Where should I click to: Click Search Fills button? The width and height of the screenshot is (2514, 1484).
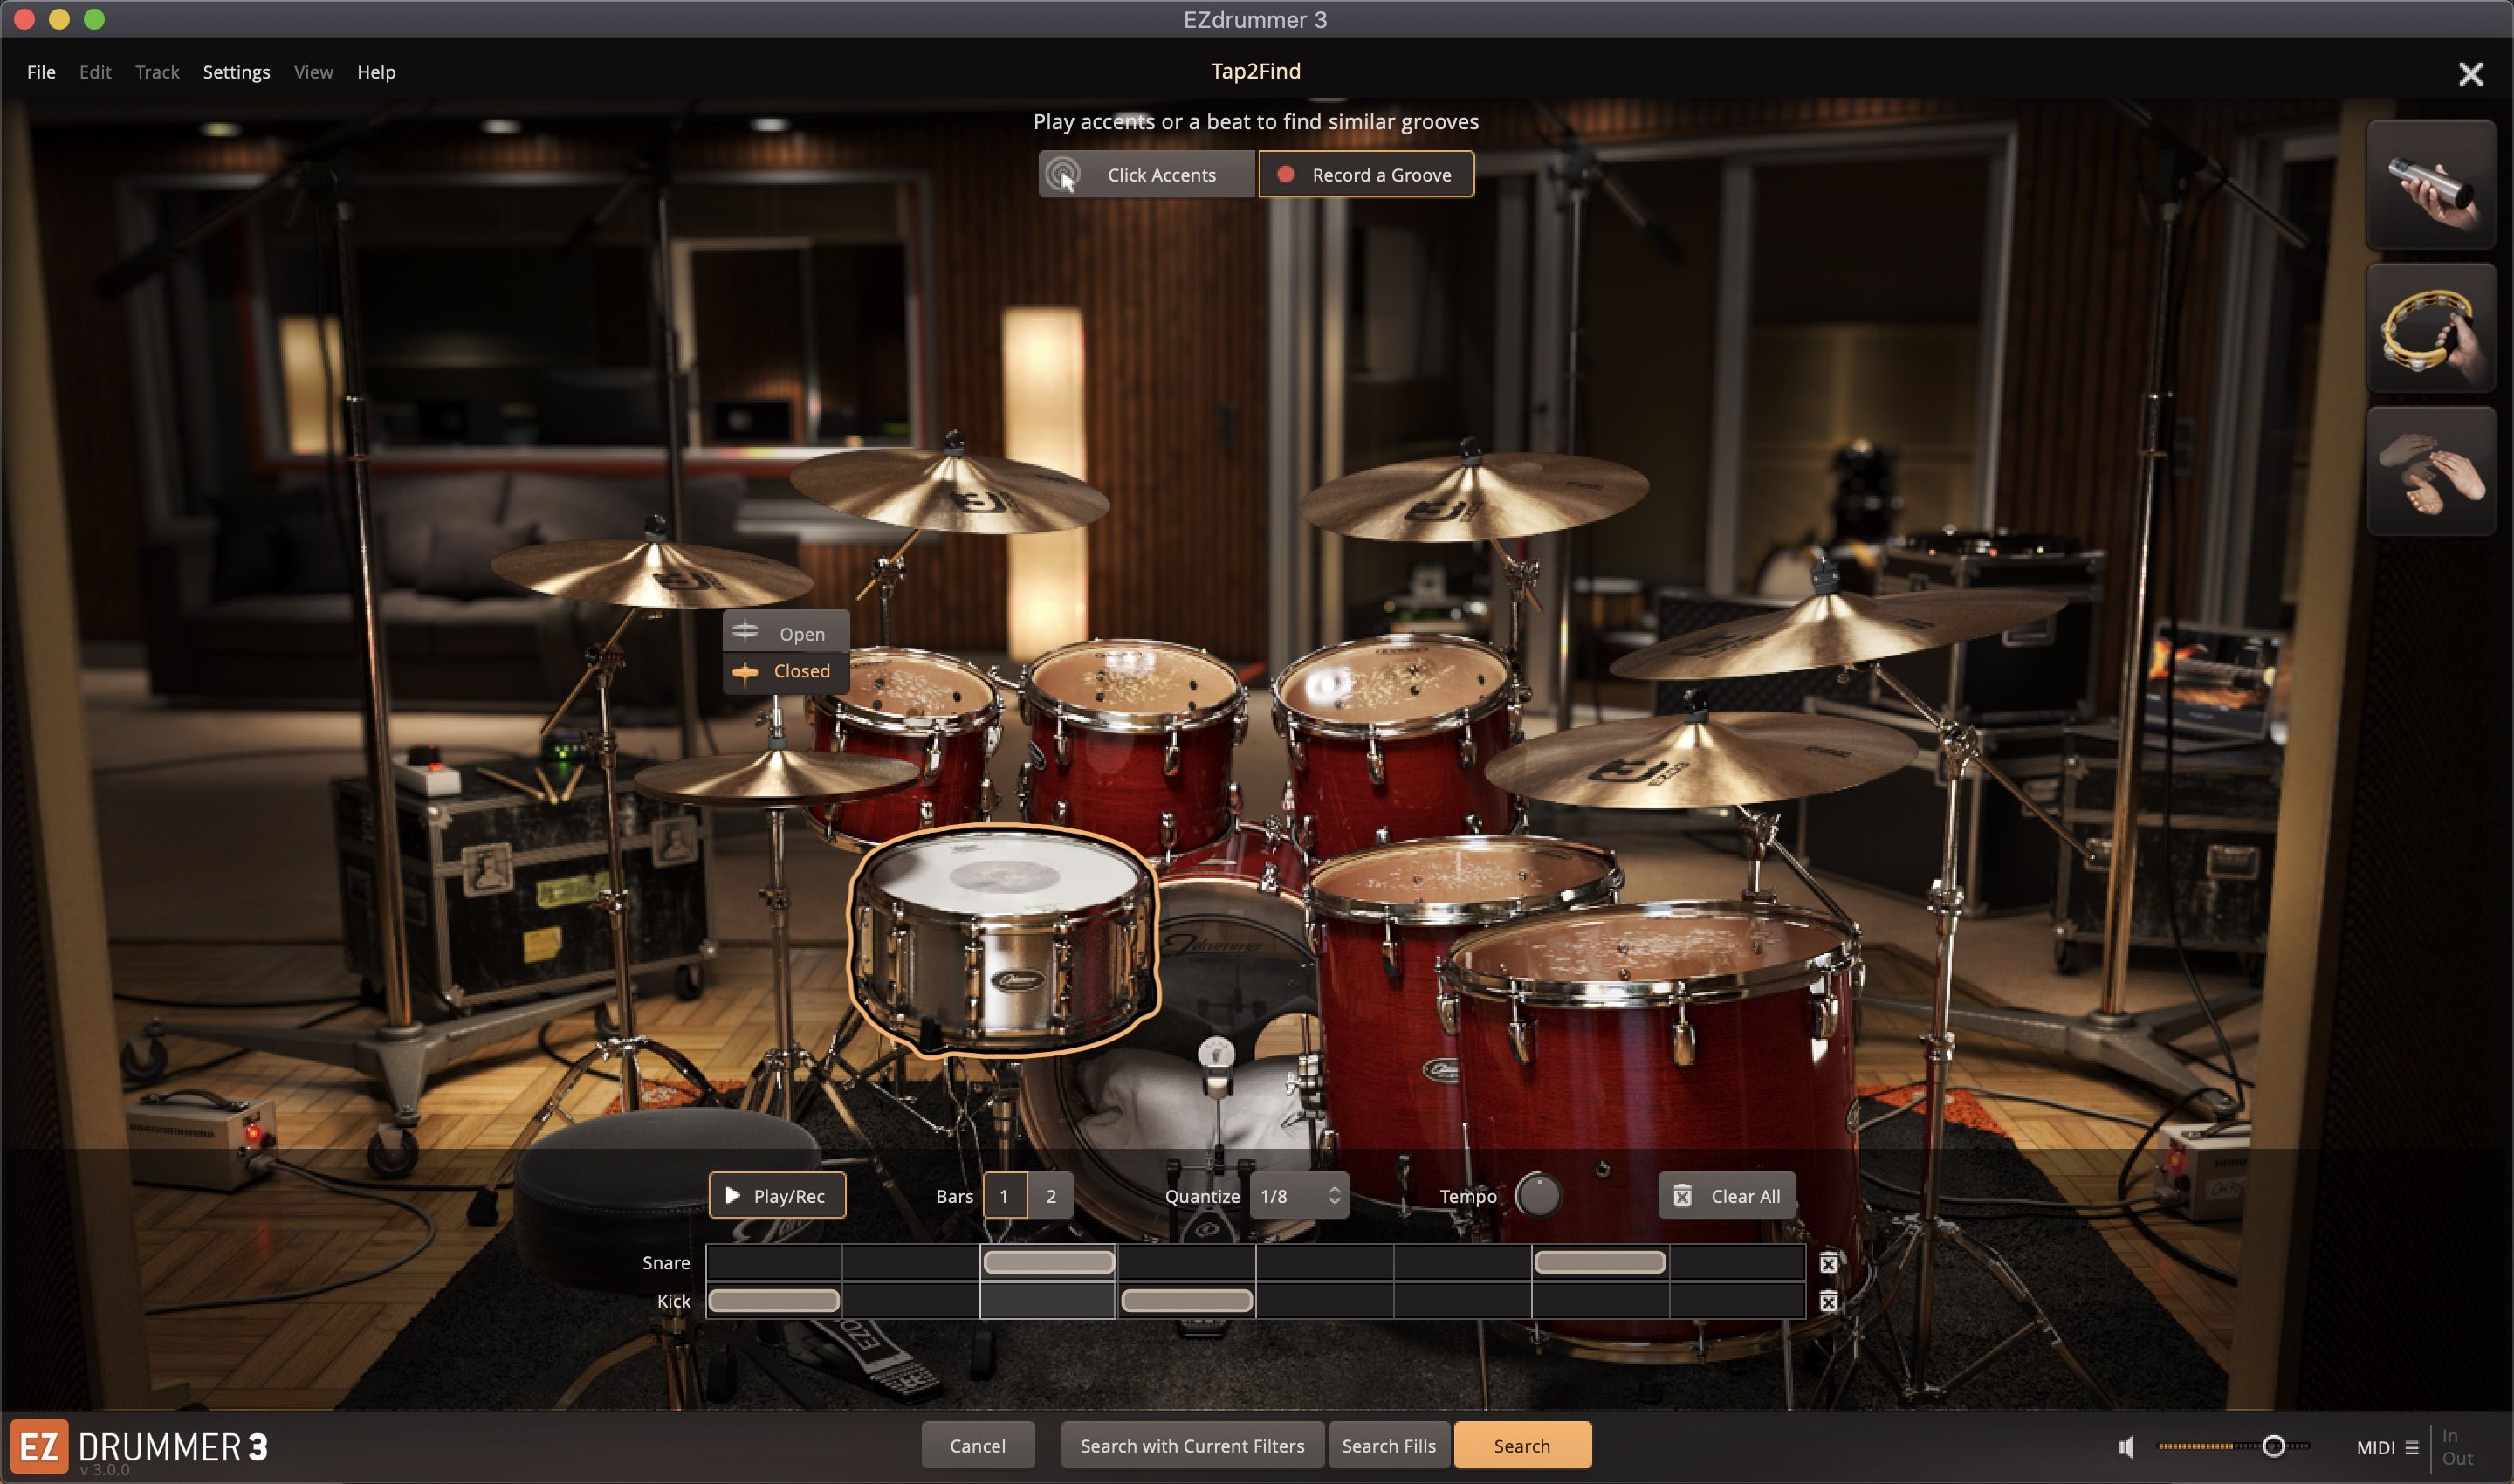[1389, 1445]
